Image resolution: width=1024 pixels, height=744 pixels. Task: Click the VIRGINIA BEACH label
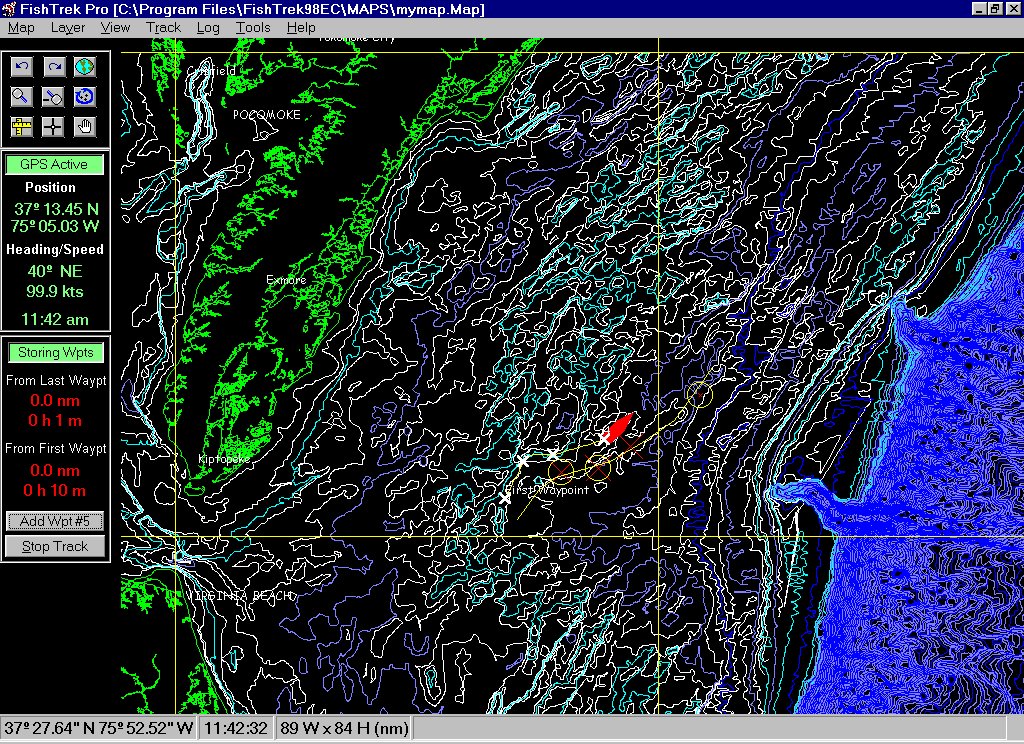tap(241, 596)
